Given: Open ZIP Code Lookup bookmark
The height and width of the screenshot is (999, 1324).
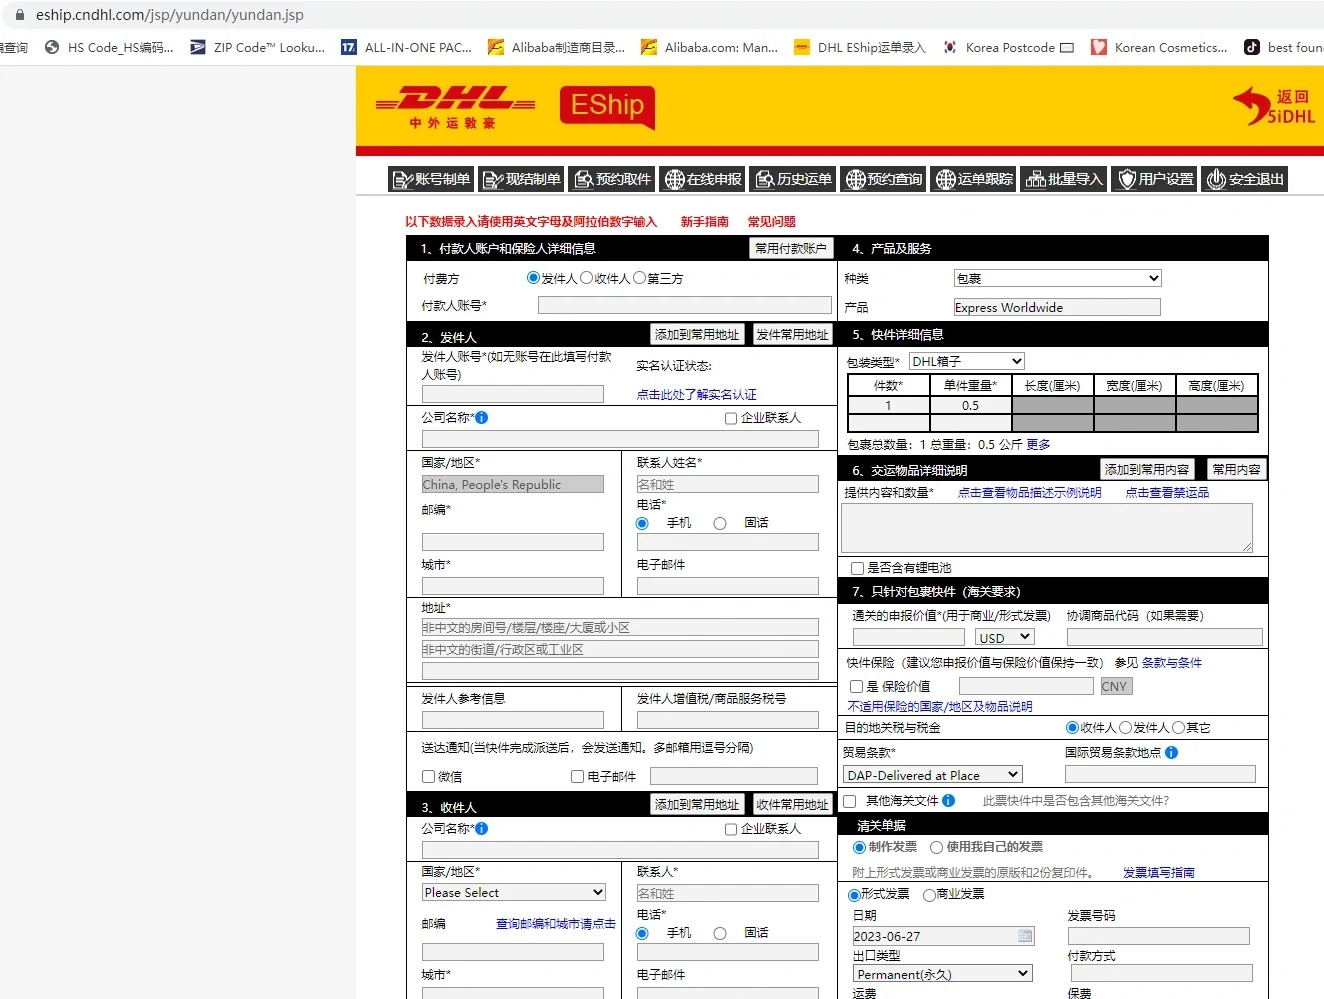Looking at the screenshot, I should coord(258,47).
